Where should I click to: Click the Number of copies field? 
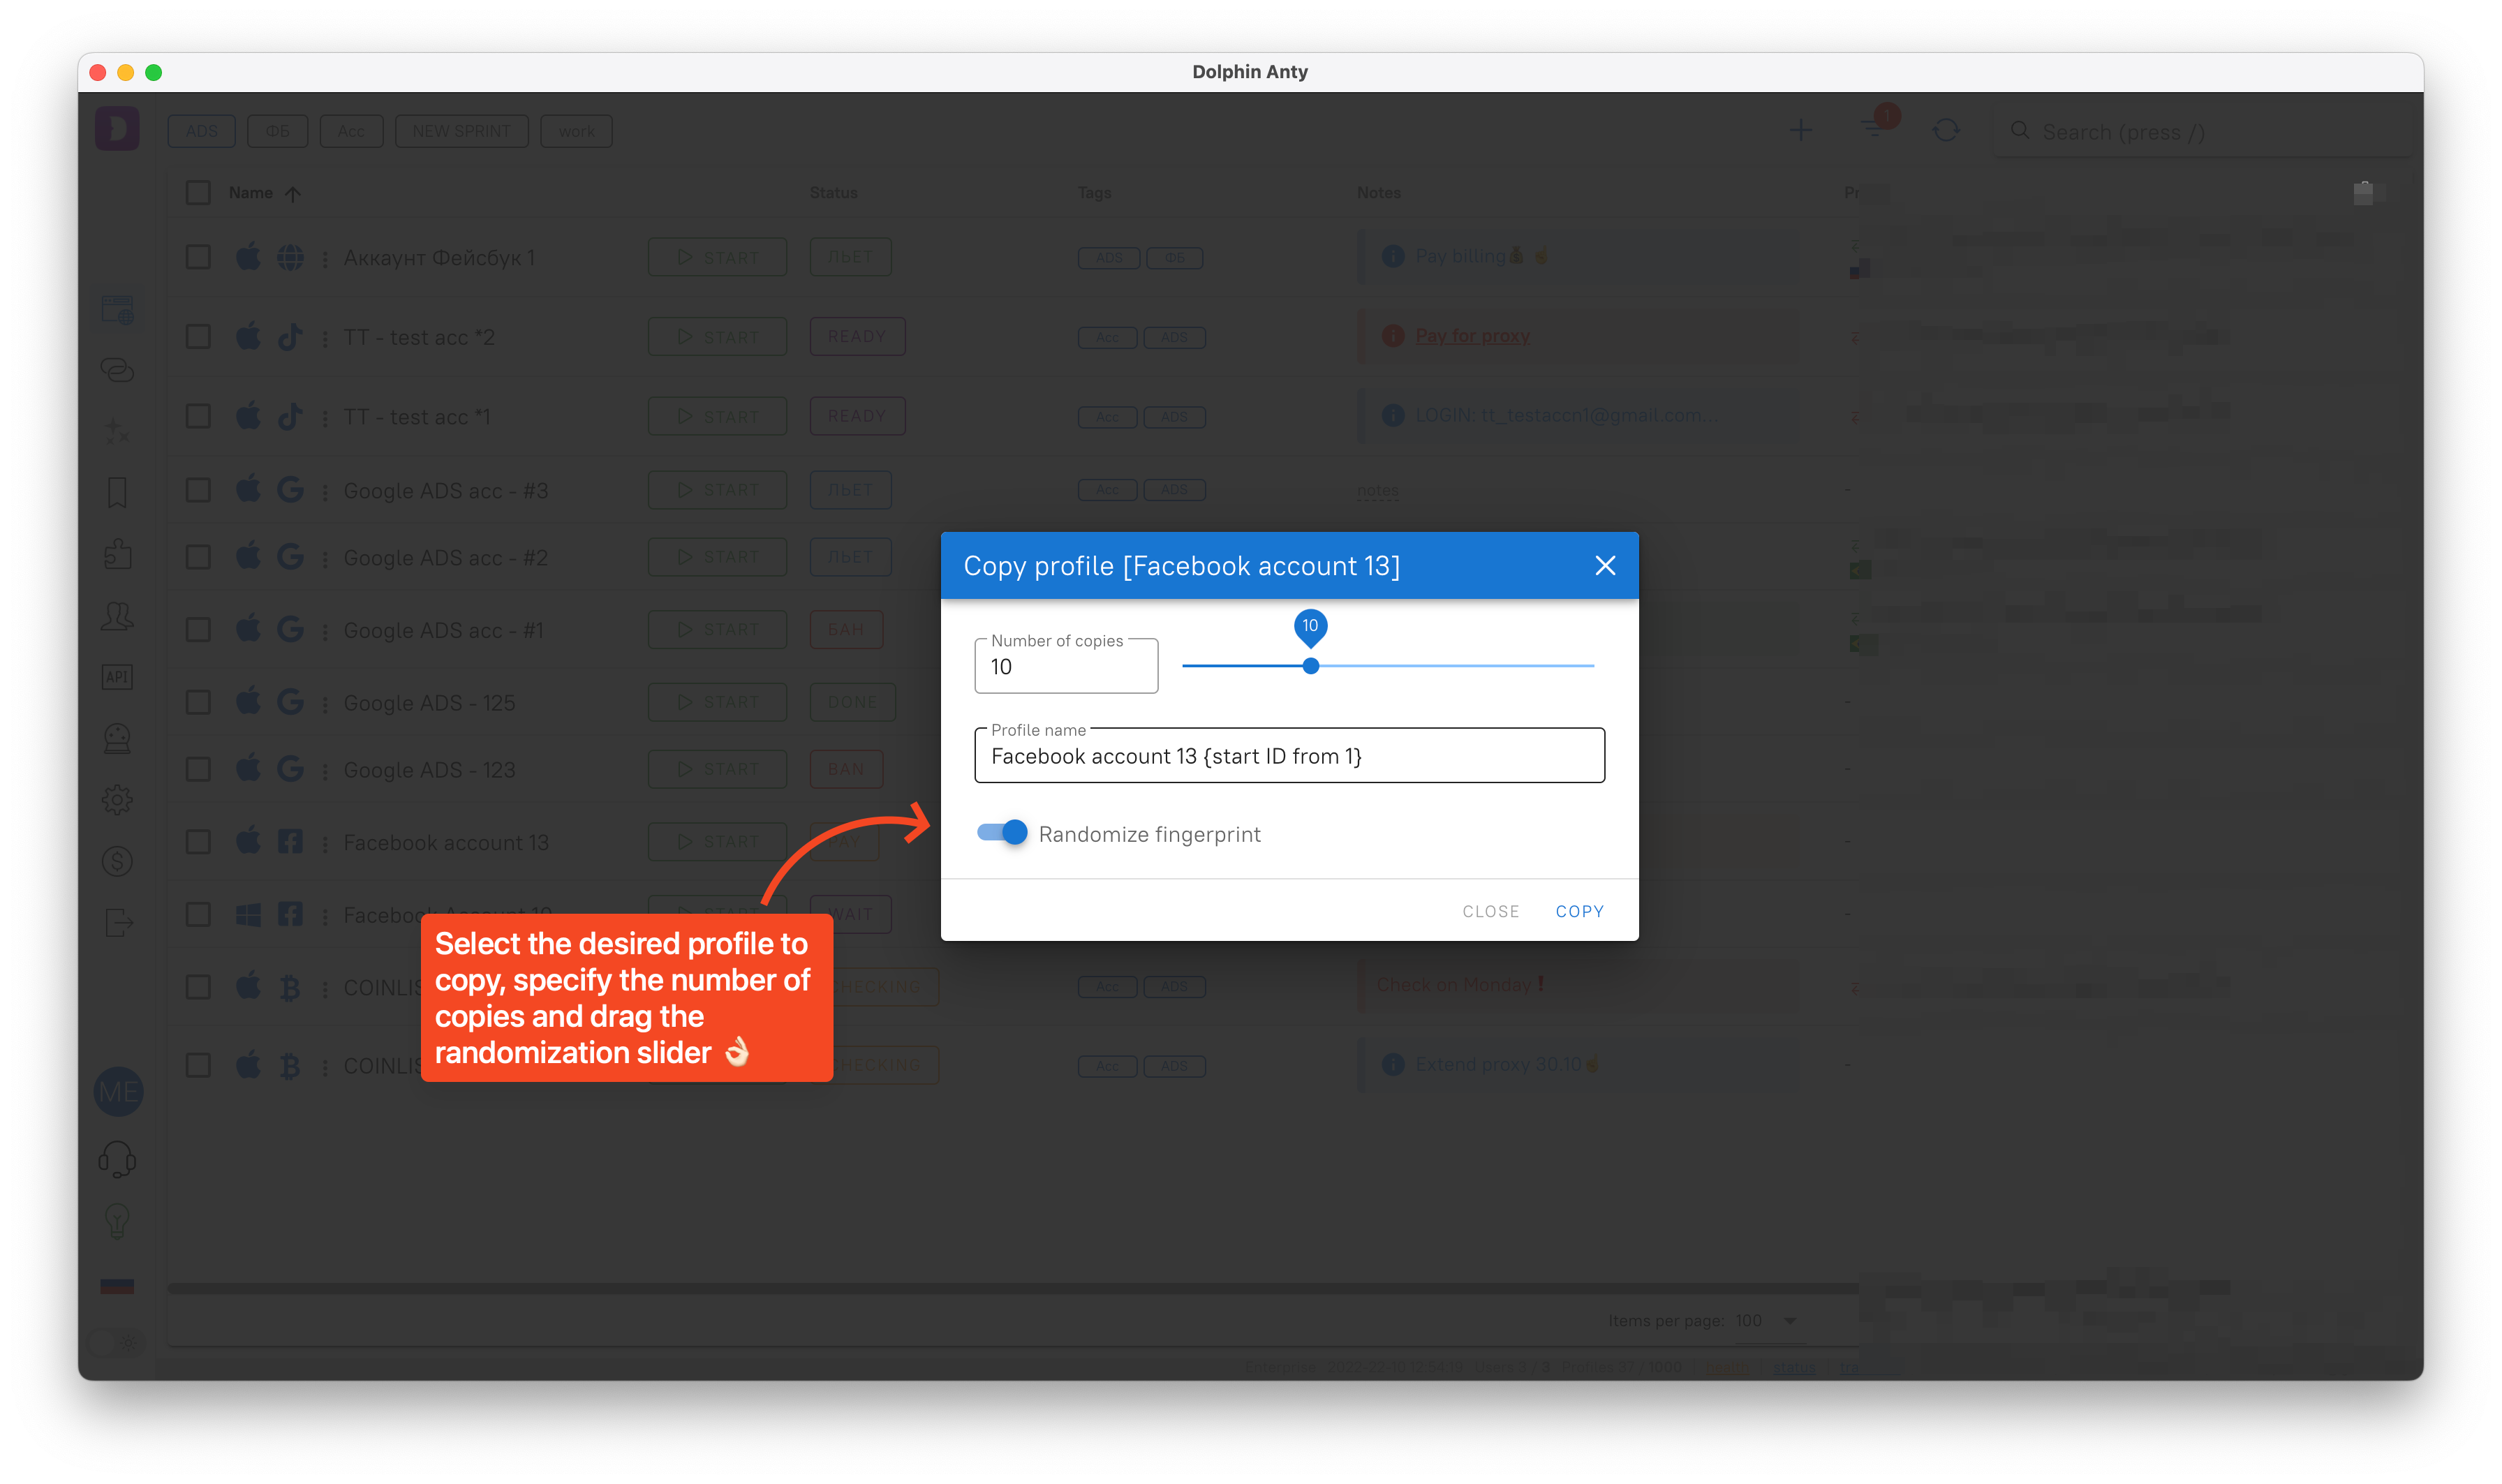coord(1066,666)
